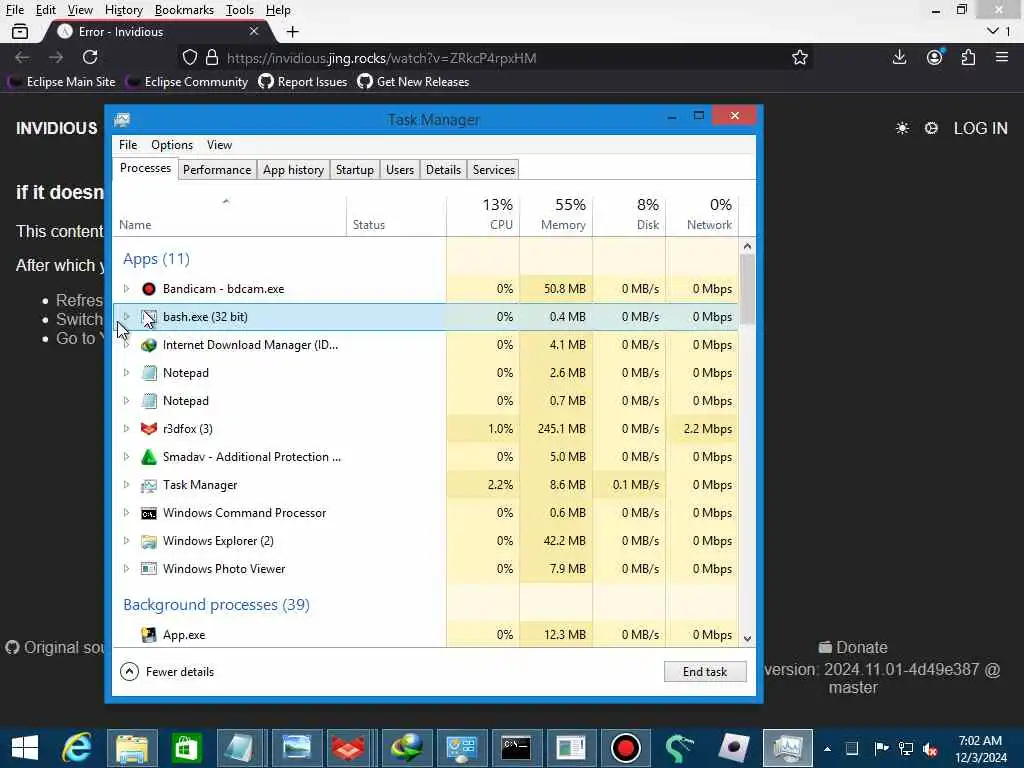The height and width of the screenshot is (768, 1024).
Task: Bookmark this page with the star icon
Action: pyautogui.click(x=799, y=57)
